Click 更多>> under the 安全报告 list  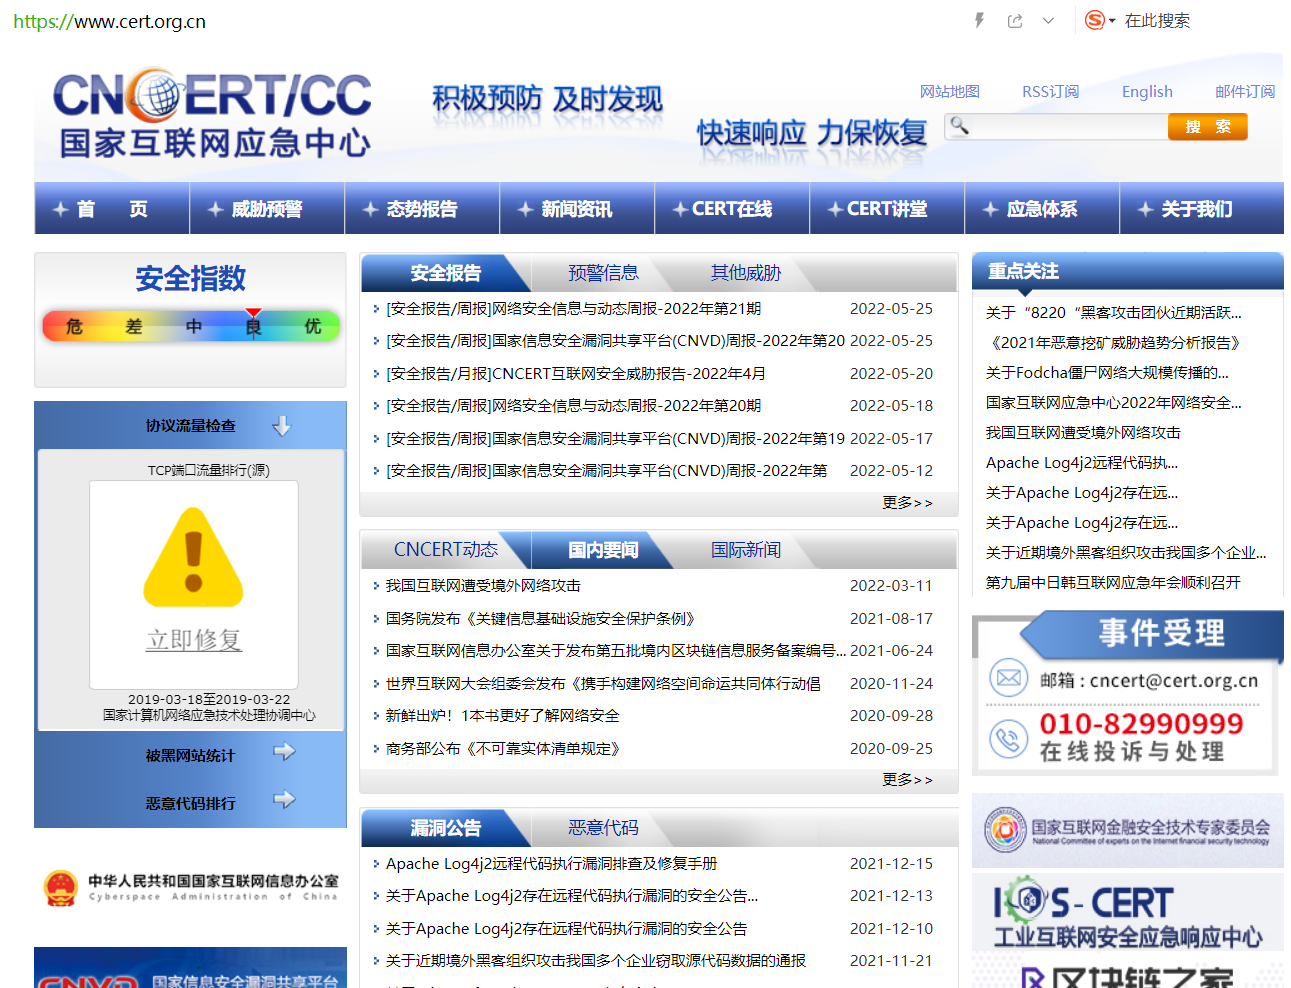coord(907,503)
